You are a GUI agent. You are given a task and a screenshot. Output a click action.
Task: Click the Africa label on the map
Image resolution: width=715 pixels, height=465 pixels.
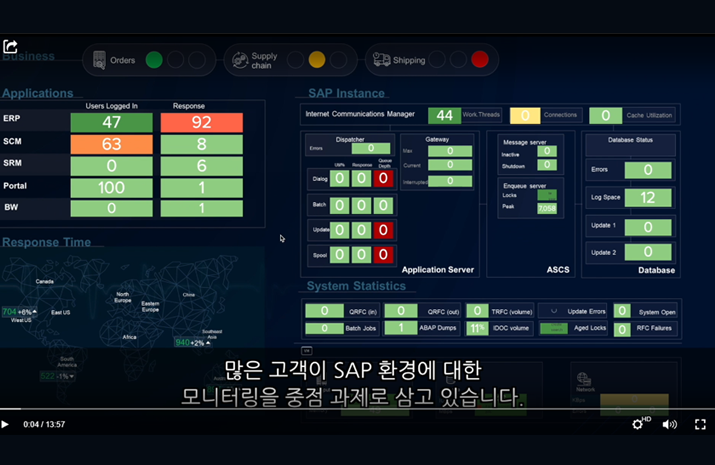coord(130,337)
